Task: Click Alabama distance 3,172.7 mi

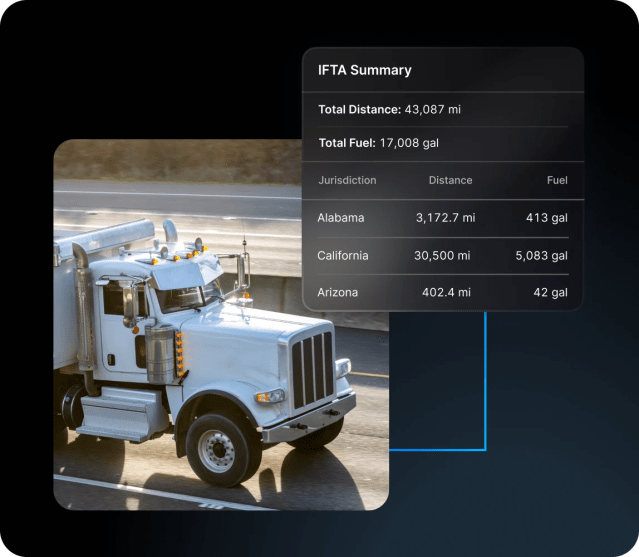Action: [x=445, y=218]
